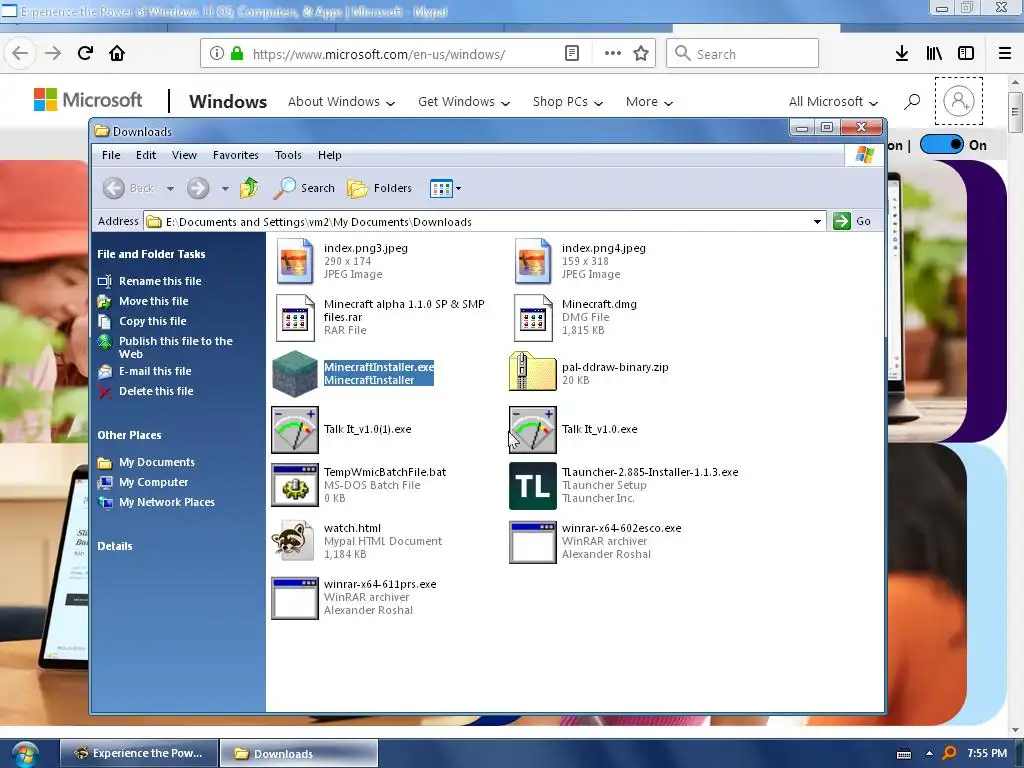The image size is (1024, 768).
Task: Open the Edit menu
Action: [146, 155]
